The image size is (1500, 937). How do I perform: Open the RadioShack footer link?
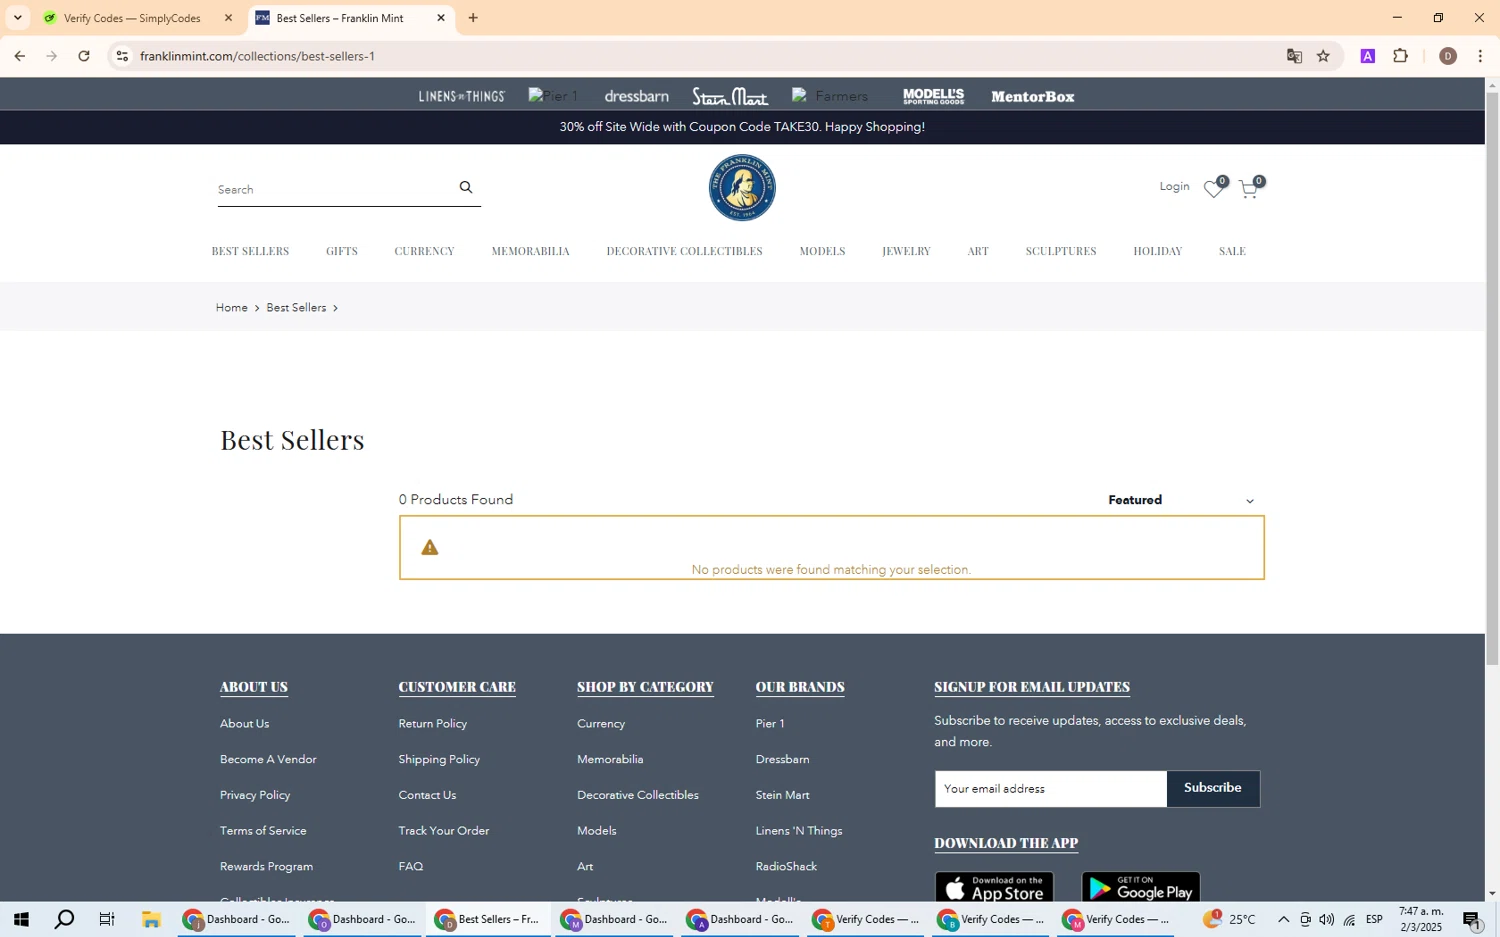click(786, 867)
